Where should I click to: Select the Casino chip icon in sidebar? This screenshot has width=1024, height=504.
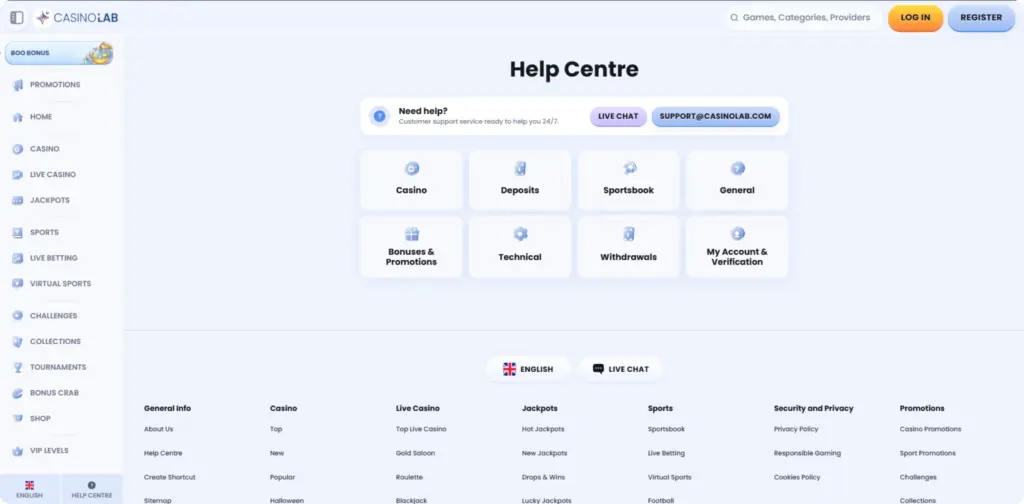(18, 149)
